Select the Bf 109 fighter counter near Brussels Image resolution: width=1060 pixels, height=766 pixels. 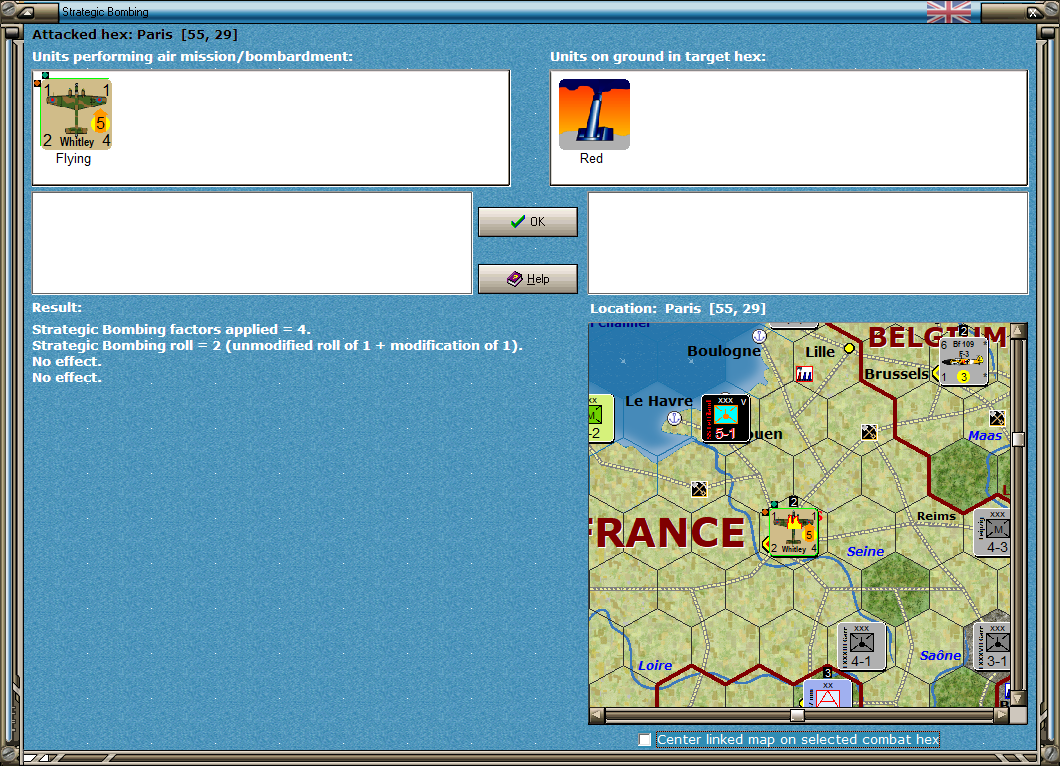[x=963, y=361]
